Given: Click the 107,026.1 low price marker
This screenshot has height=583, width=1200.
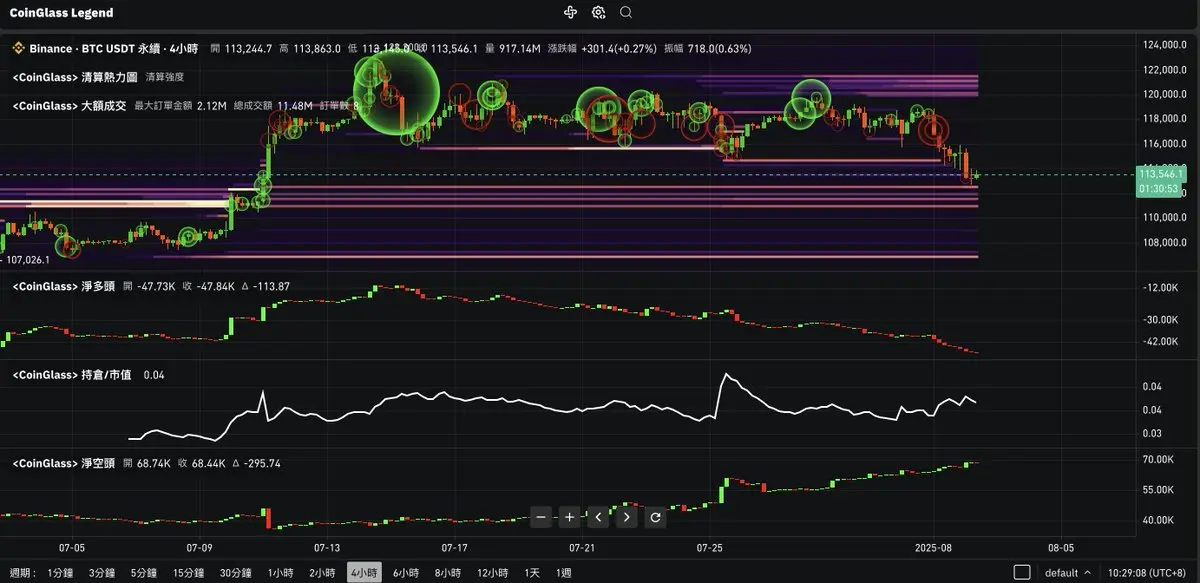Looking at the screenshot, I should pos(28,260).
